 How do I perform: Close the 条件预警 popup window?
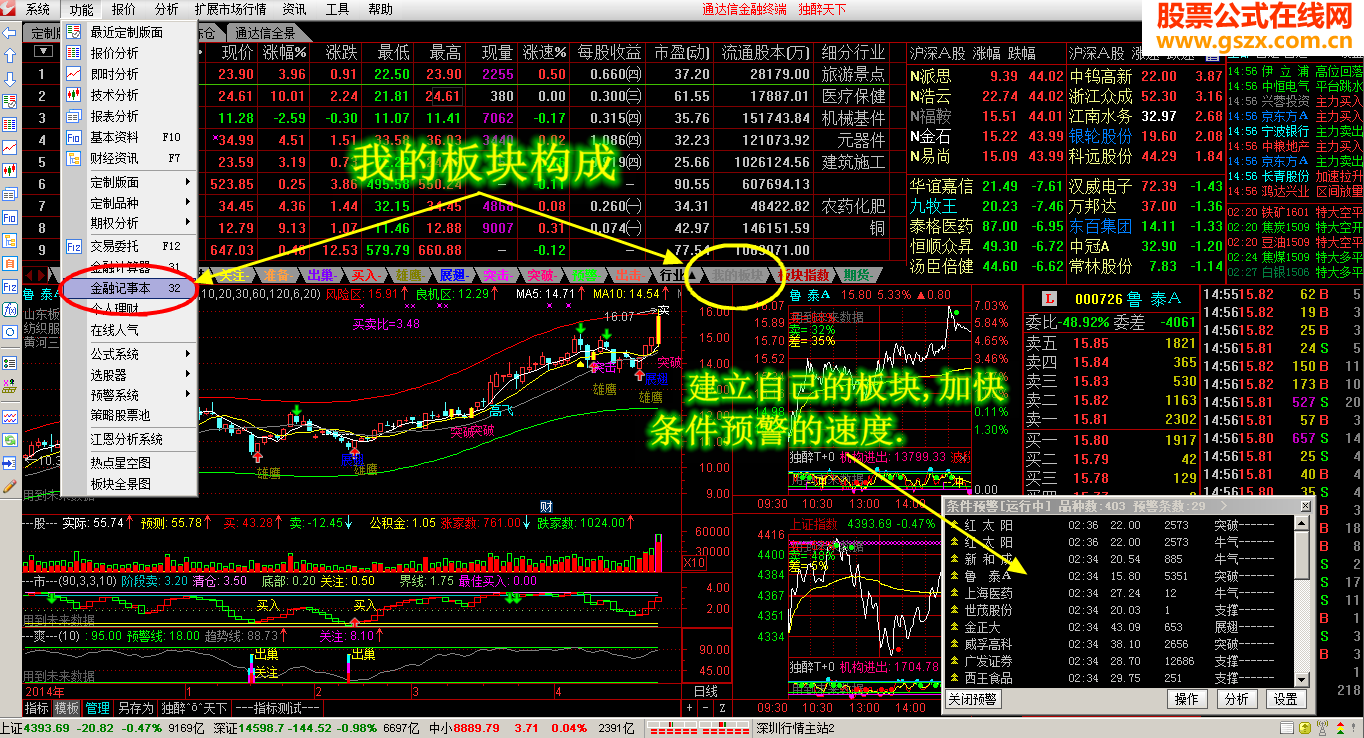1304,507
